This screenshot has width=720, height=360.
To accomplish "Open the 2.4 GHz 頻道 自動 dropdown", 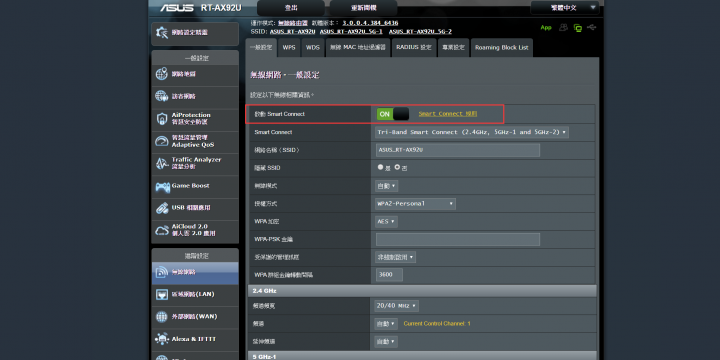I will click(x=387, y=324).
